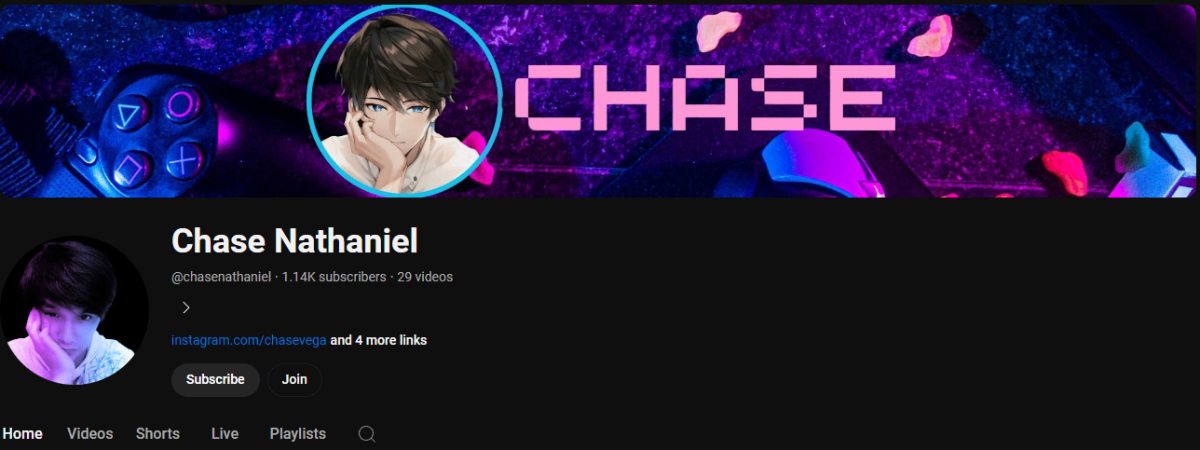The image size is (1200, 450).
Task: Join the channel membership
Action: click(x=294, y=380)
